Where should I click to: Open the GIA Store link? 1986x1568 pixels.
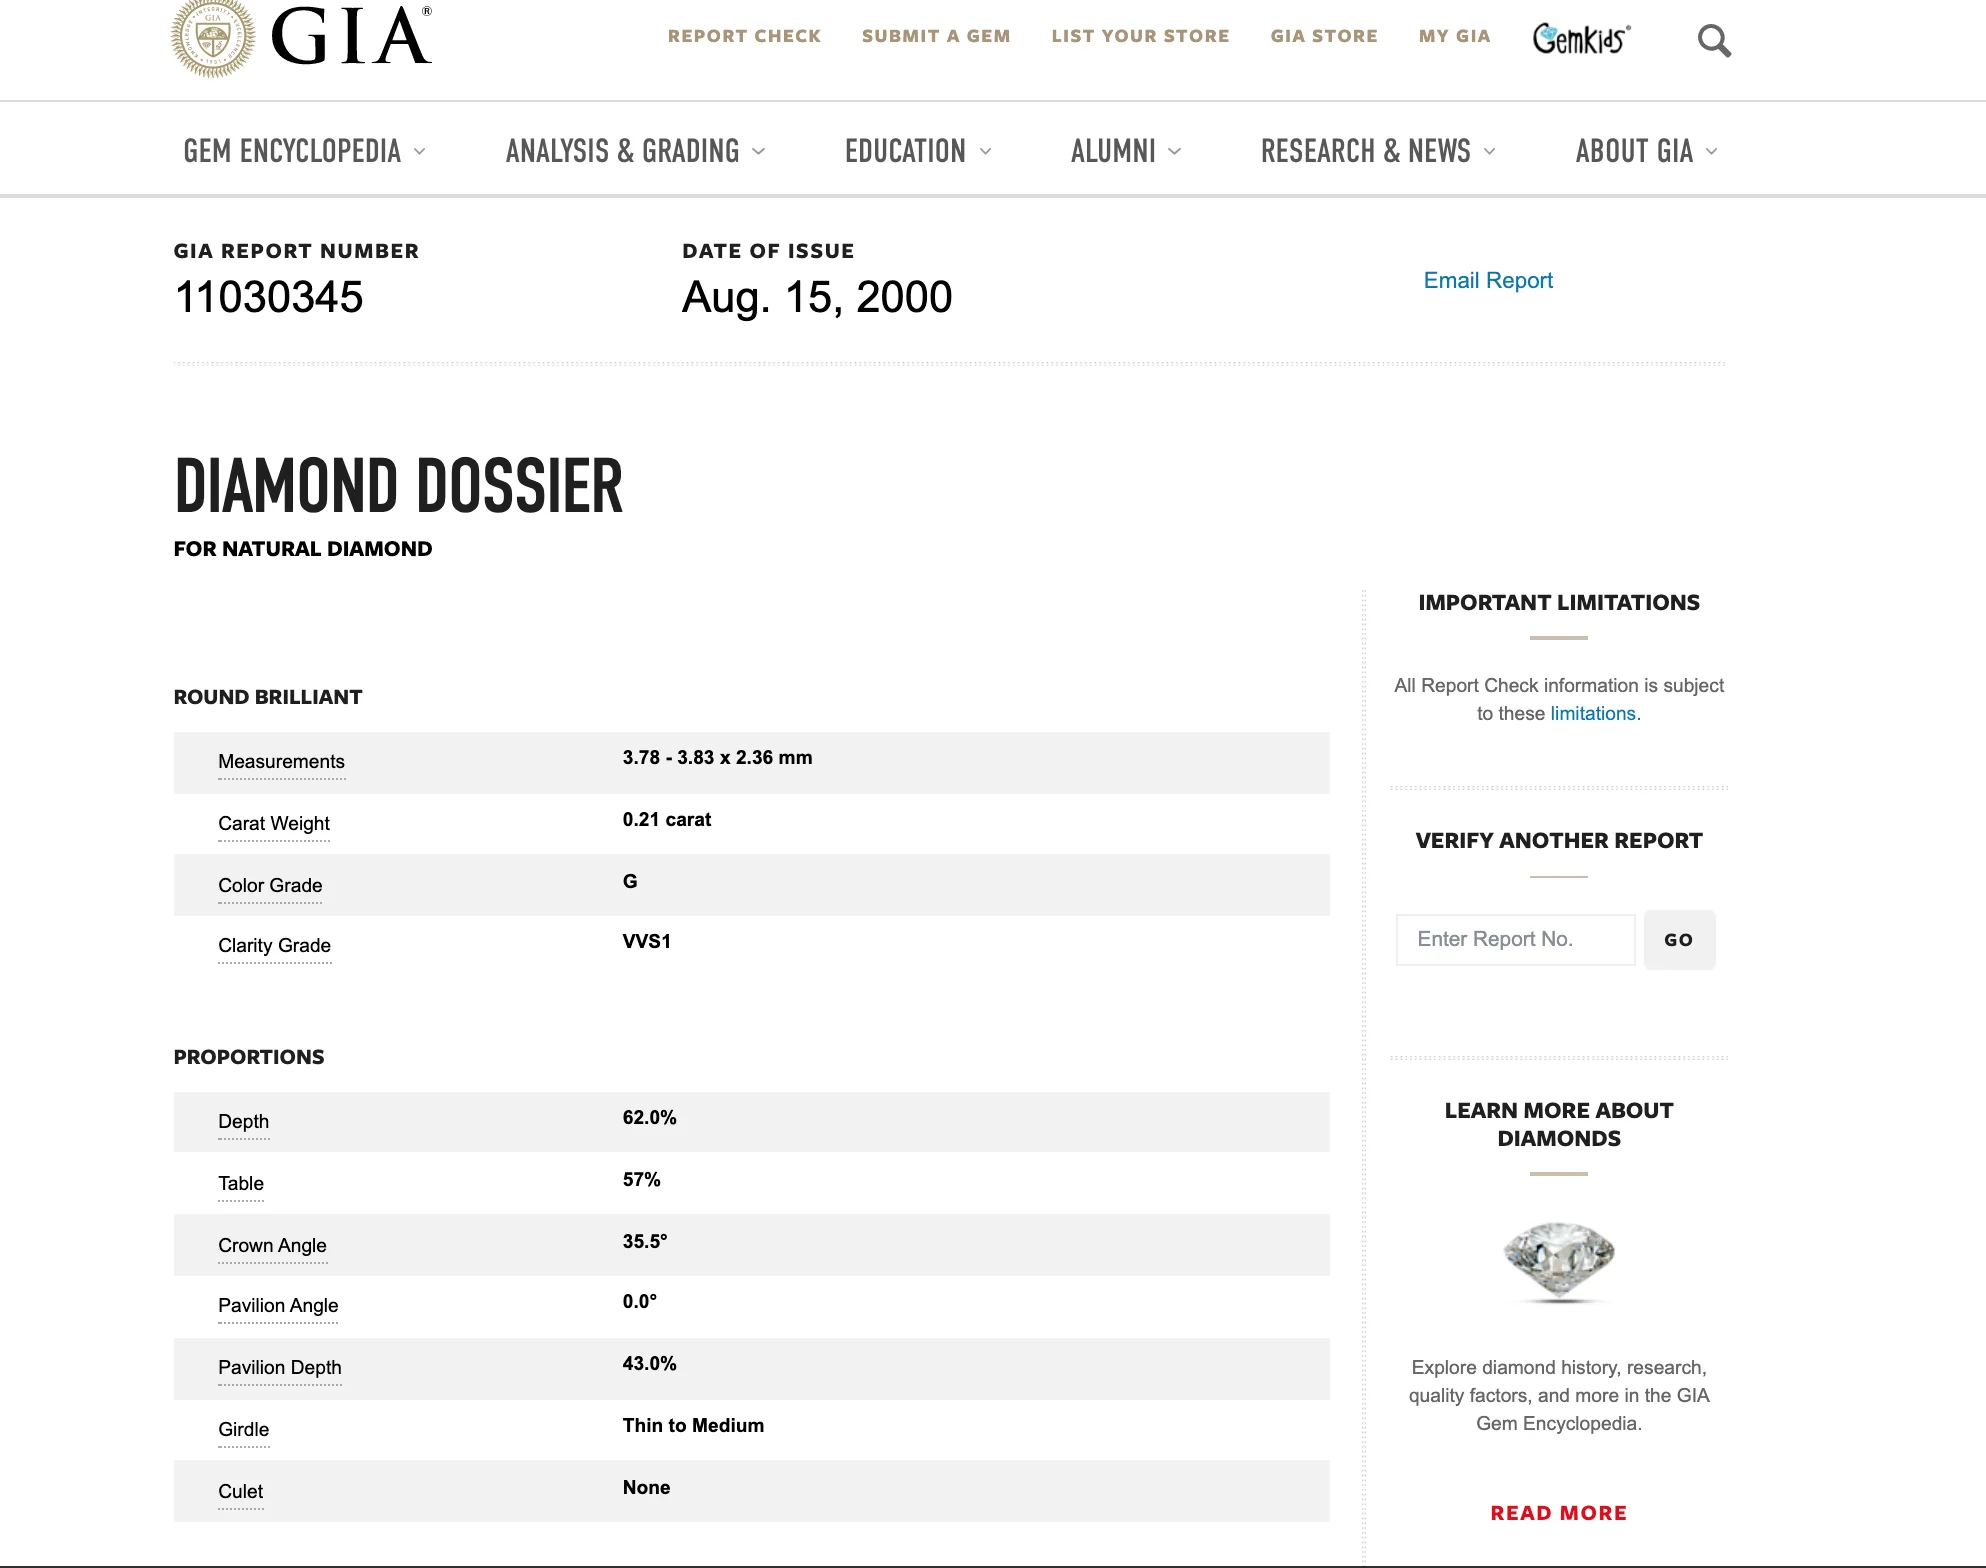click(1324, 36)
